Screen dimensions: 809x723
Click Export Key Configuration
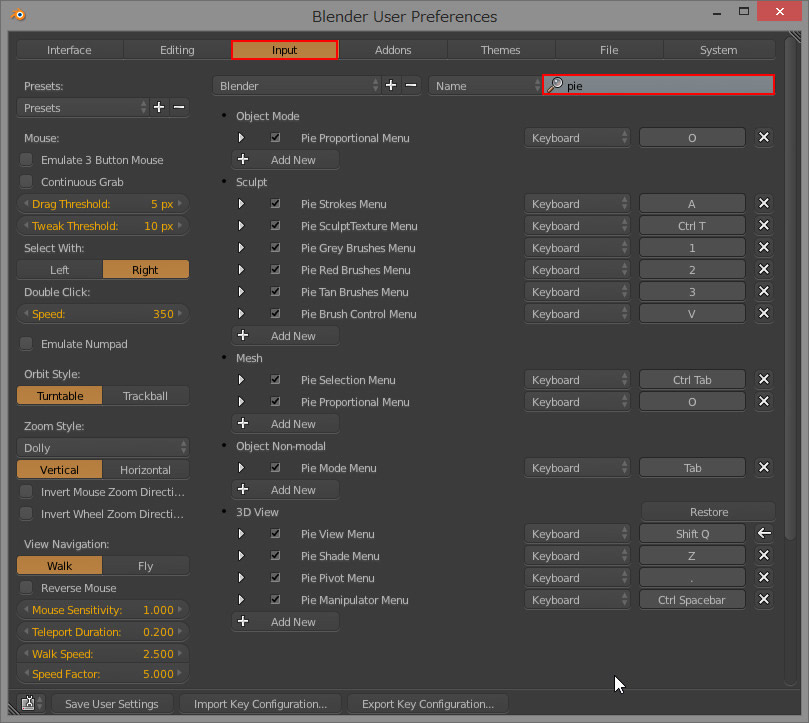[428, 704]
